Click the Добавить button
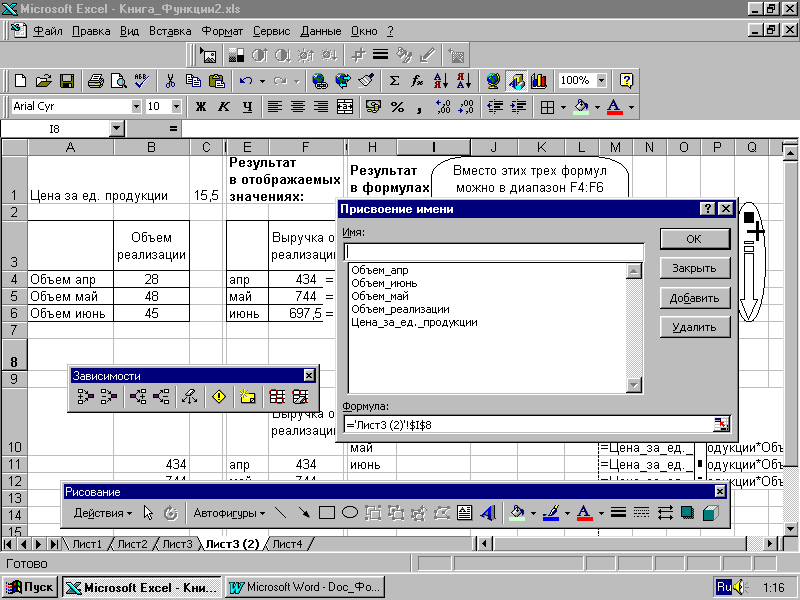The height and width of the screenshot is (600, 800). pos(694,298)
